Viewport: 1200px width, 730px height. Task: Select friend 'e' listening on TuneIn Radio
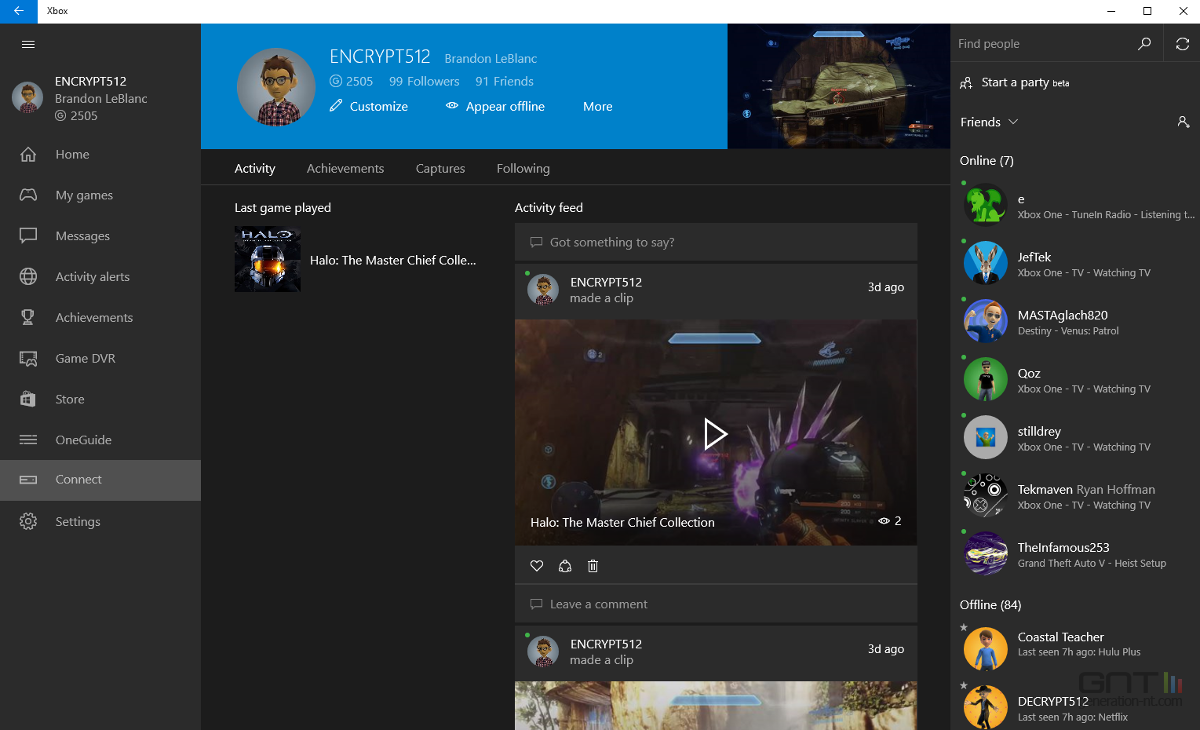tap(1075, 206)
